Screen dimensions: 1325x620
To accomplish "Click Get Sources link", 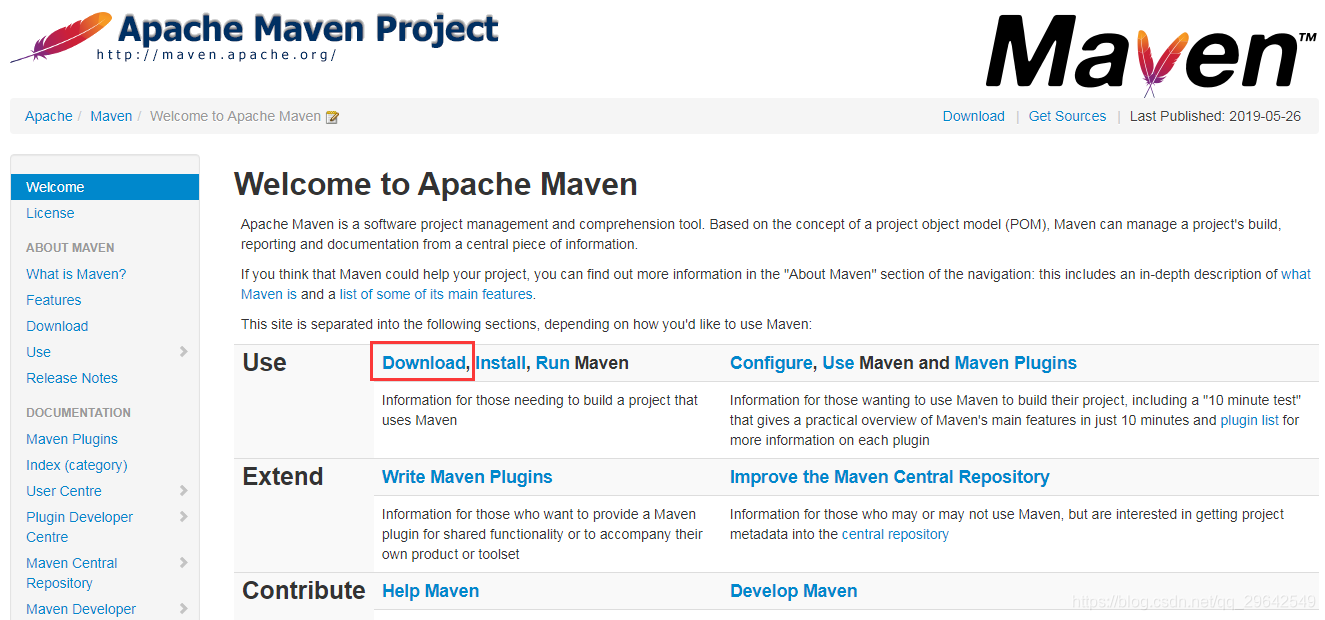I will coord(1067,116).
